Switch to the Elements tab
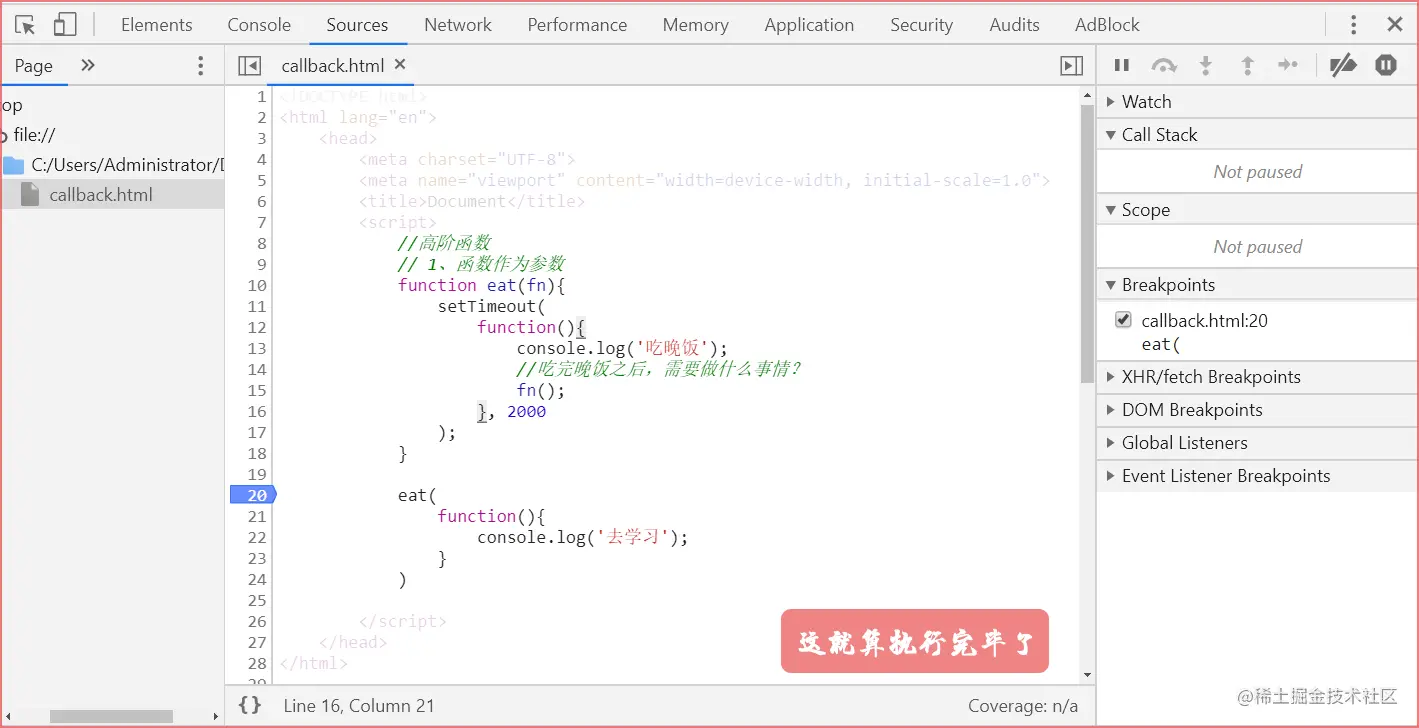 [157, 25]
